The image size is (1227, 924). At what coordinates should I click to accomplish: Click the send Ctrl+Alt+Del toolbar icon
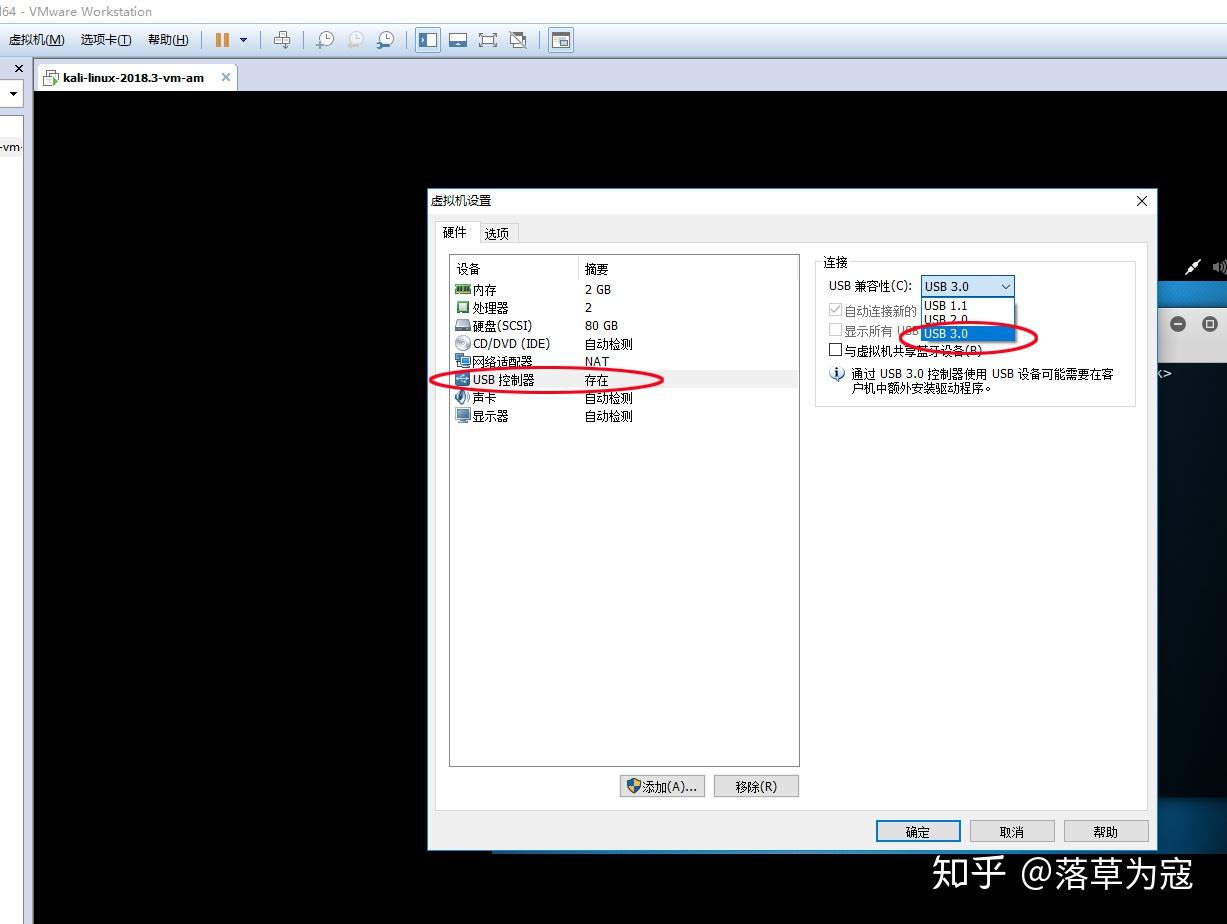pos(282,40)
